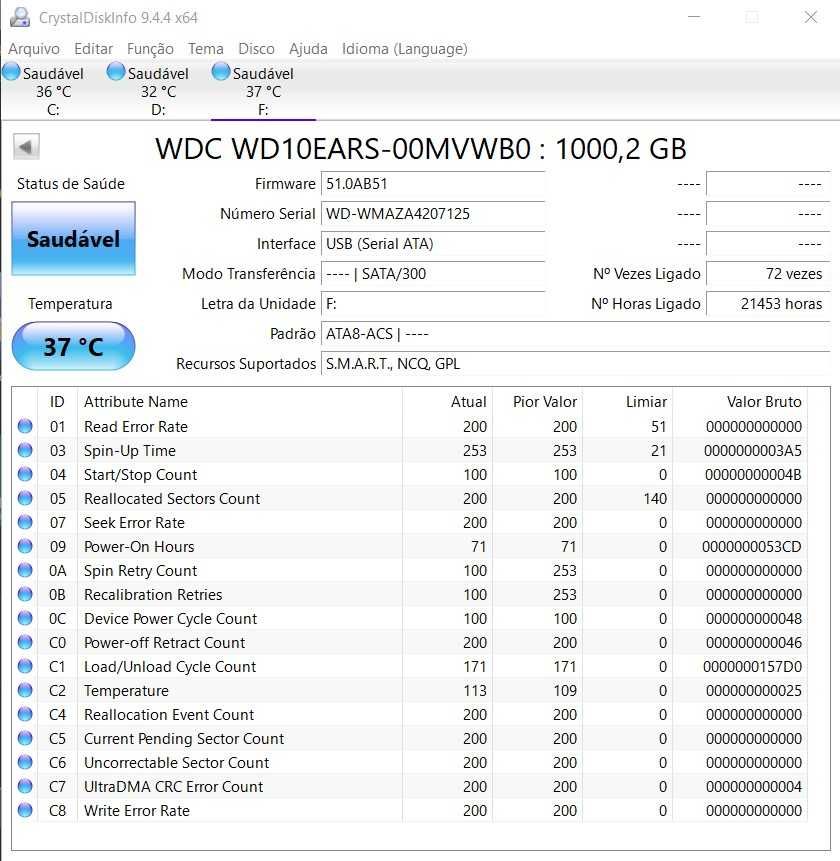Click the drive letter field F:

pos(433,304)
